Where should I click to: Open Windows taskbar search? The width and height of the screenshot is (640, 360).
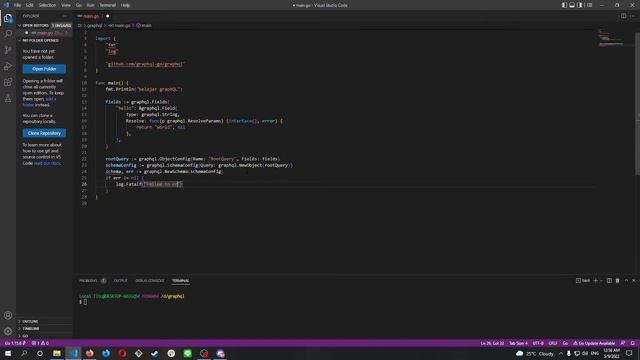[x=24, y=353]
